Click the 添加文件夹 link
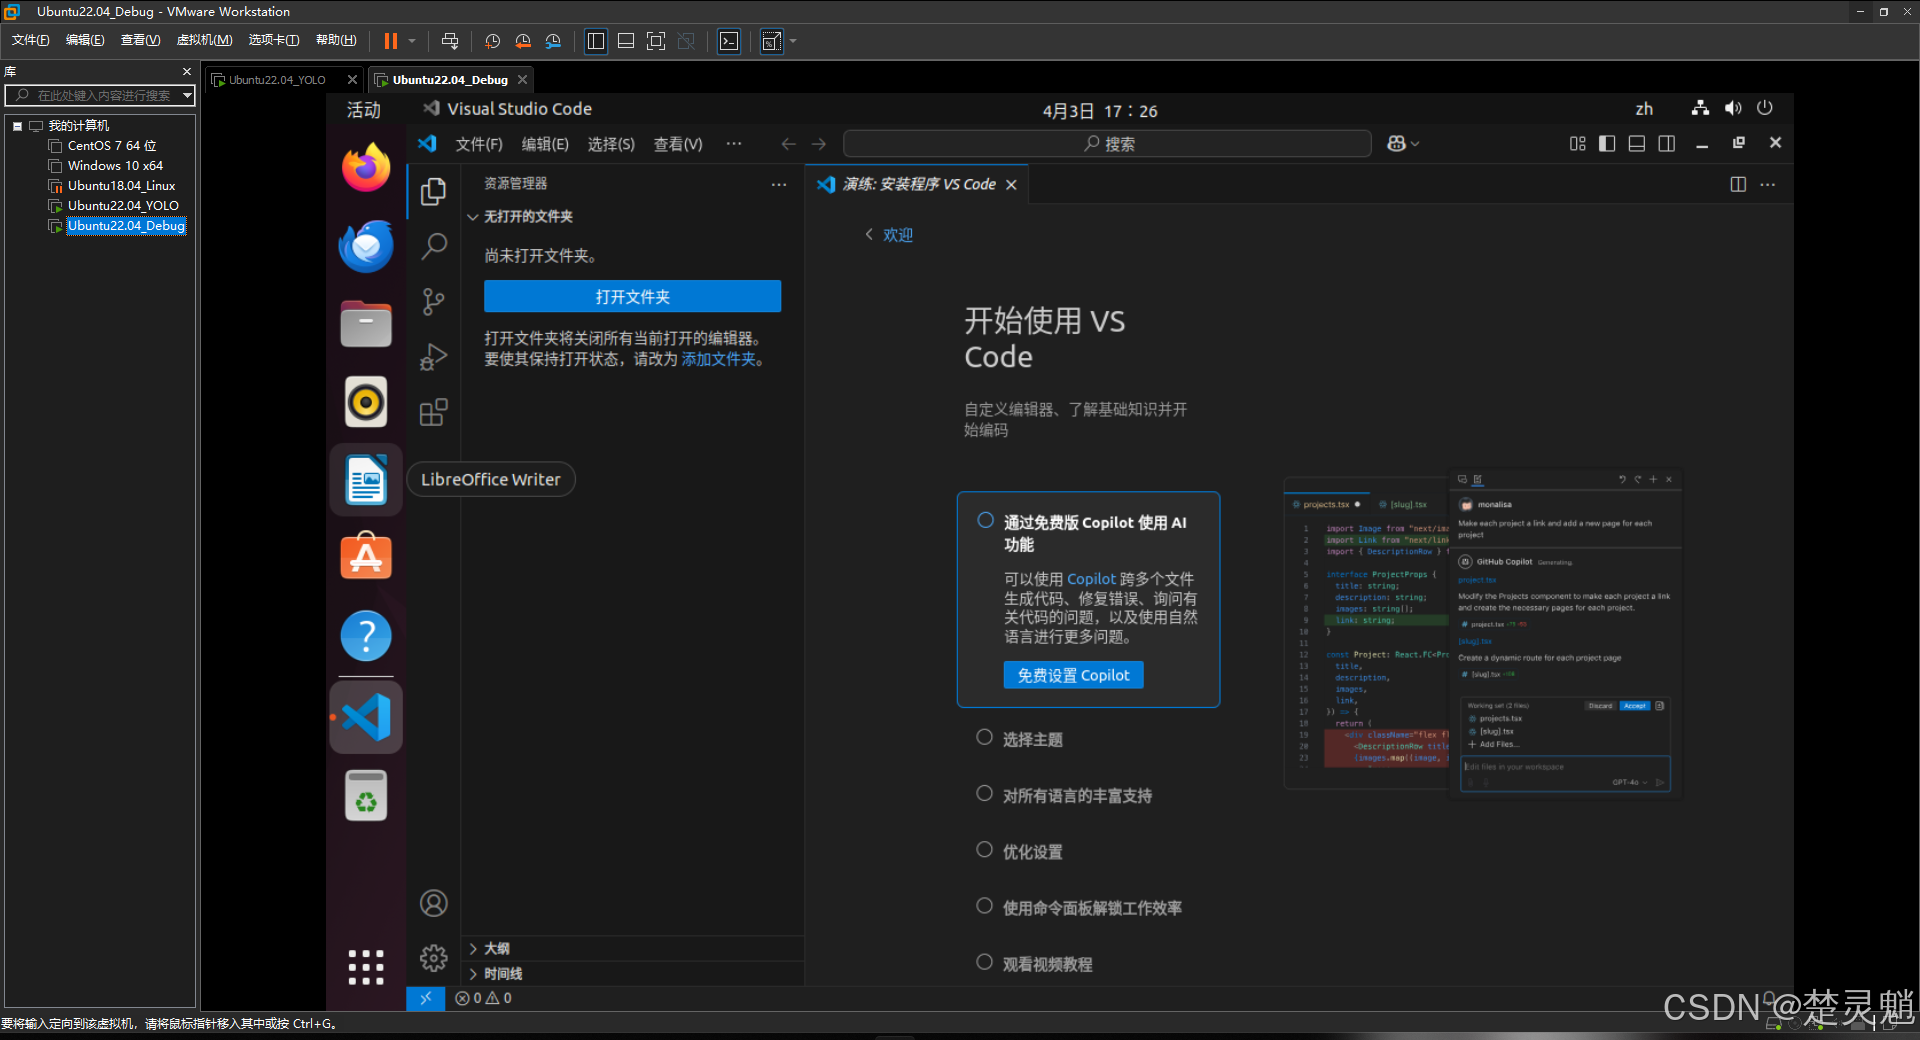Viewport: 1920px width, 1040px height. point(718,359)
